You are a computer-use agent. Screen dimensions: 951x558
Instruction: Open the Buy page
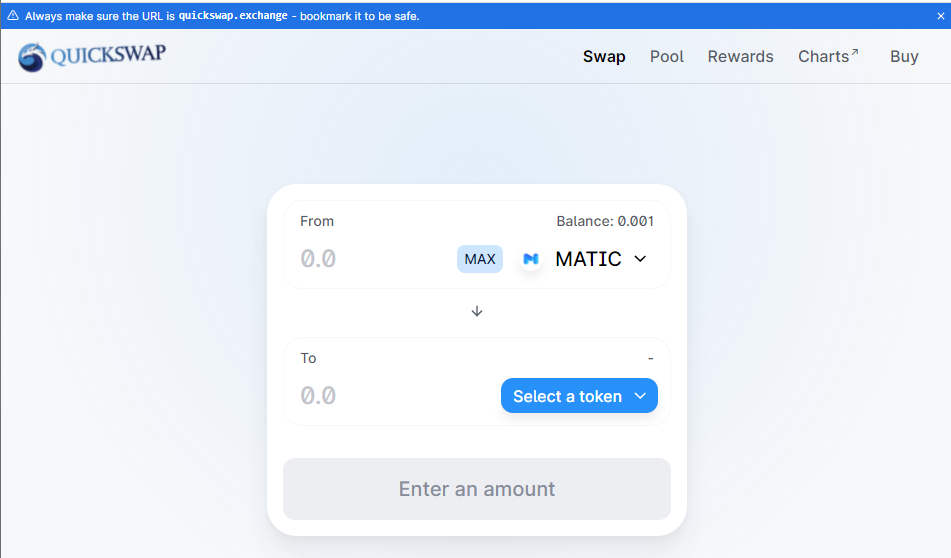tap(904, 57)
